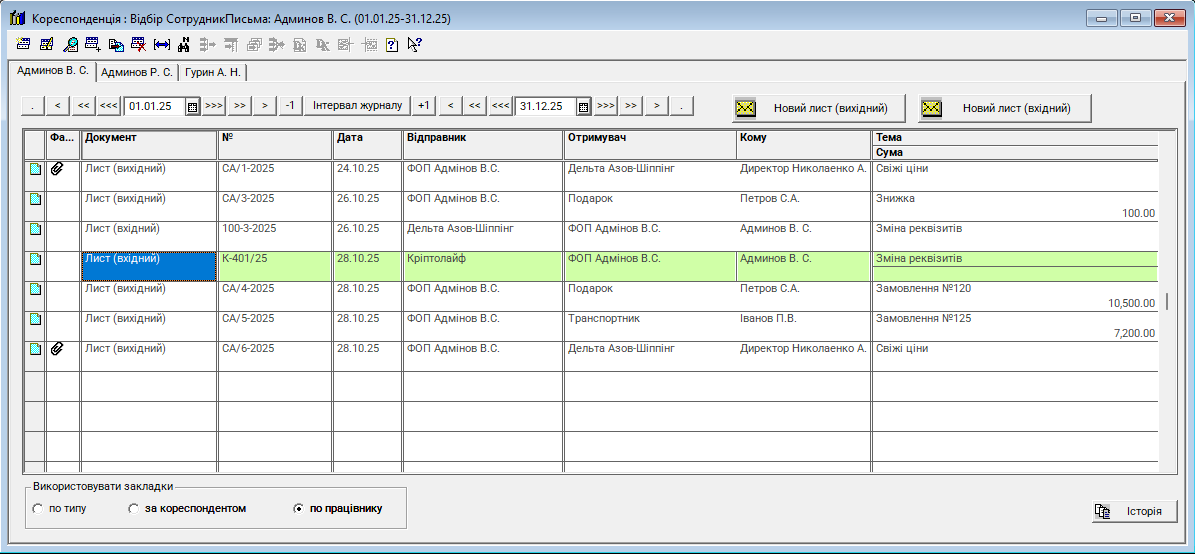Image resolution: width=1195 pixels, height=554 pixels.
Task: Choose the 'по працівнику' radio button
Action: [298, 509]
